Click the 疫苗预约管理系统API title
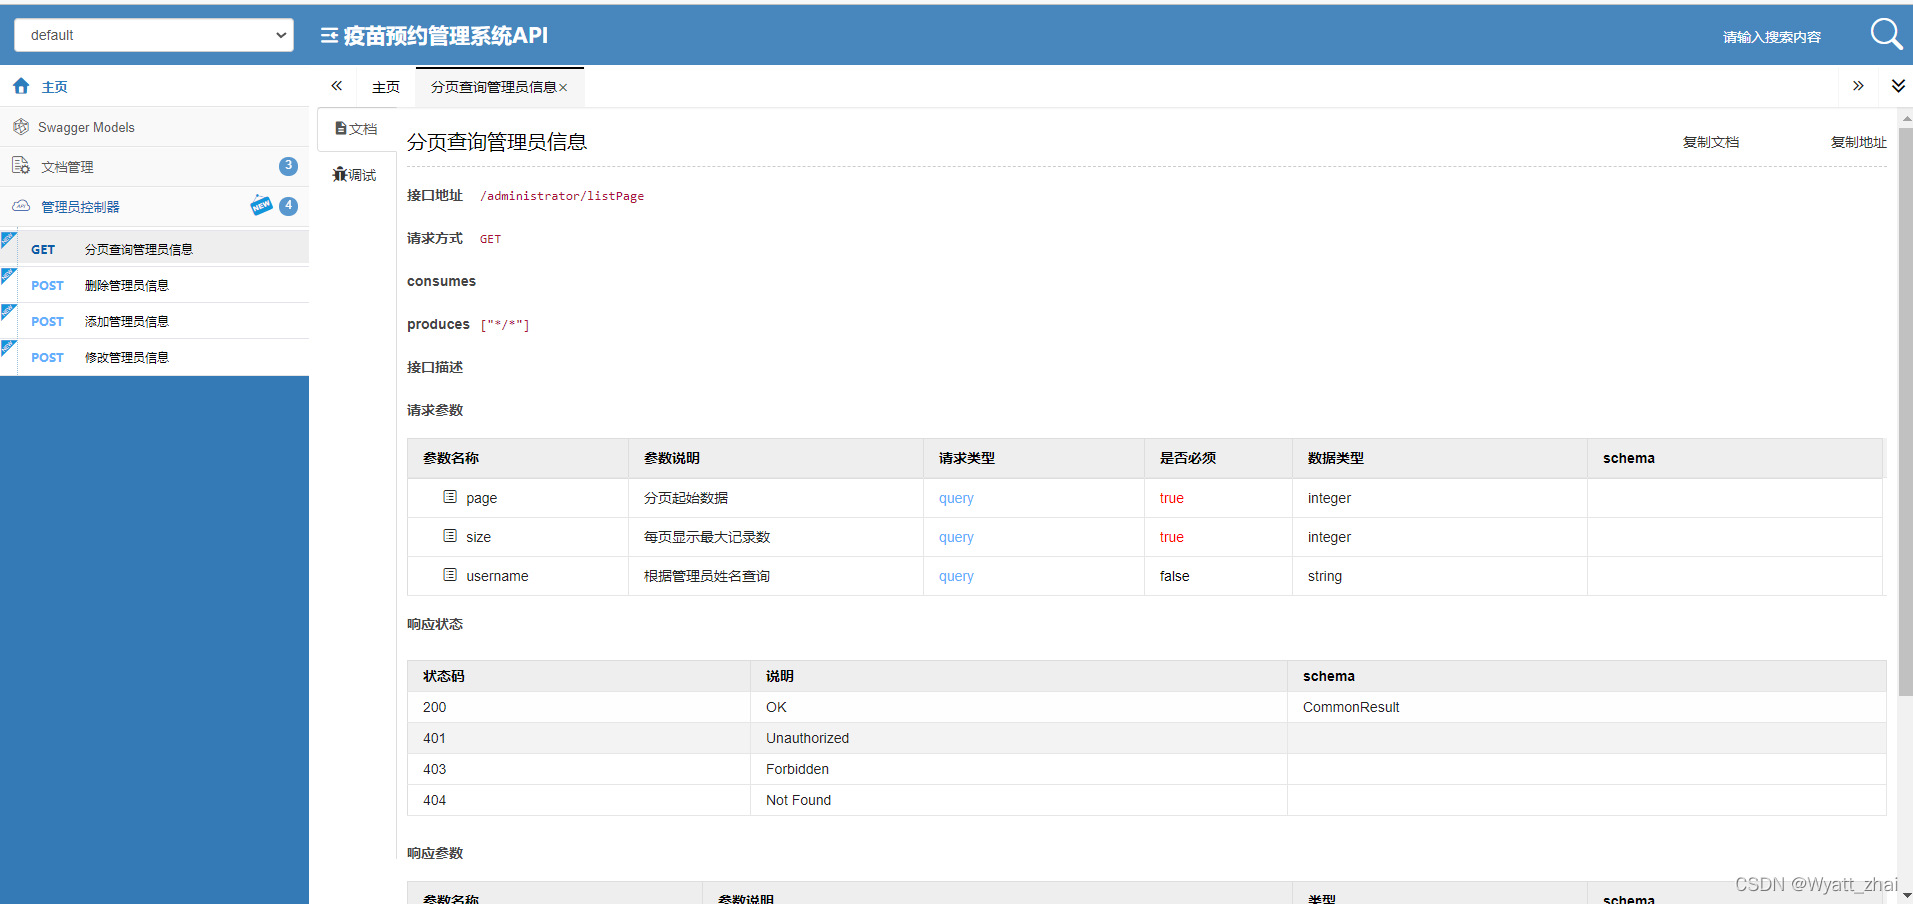1913x904 pixels. pos(446,36)
